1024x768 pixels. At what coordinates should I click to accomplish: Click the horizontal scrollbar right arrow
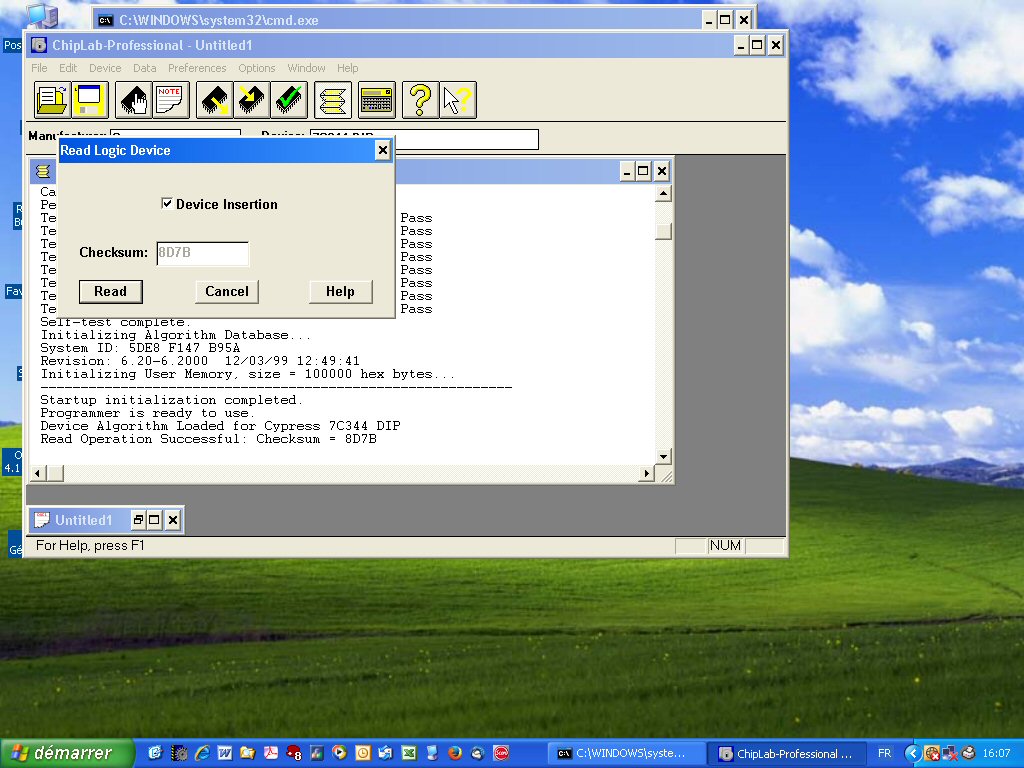647,473
